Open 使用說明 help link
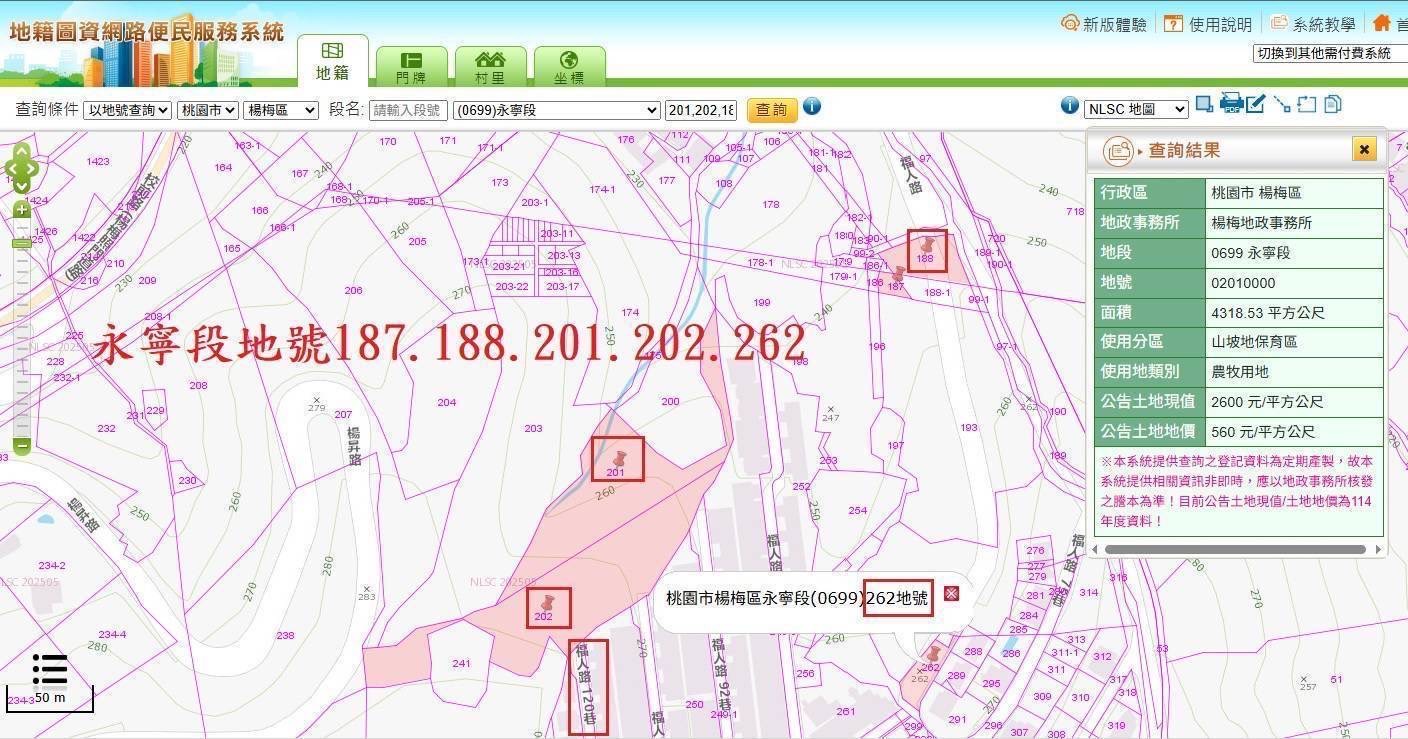 point(1208,24)
